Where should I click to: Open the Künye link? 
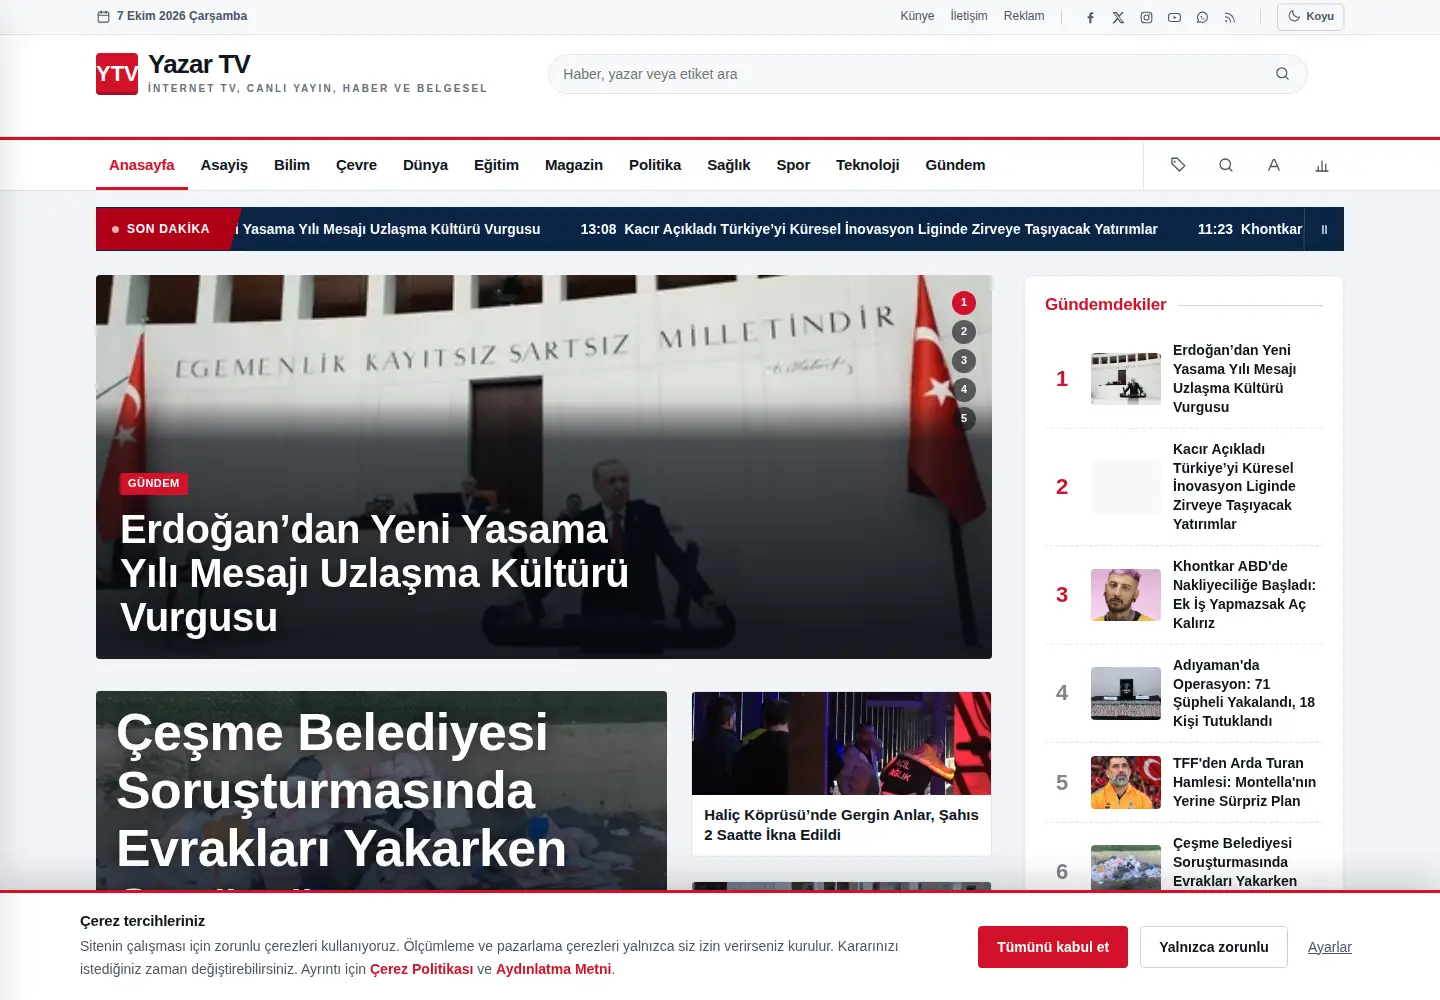[x=917, y=16]
